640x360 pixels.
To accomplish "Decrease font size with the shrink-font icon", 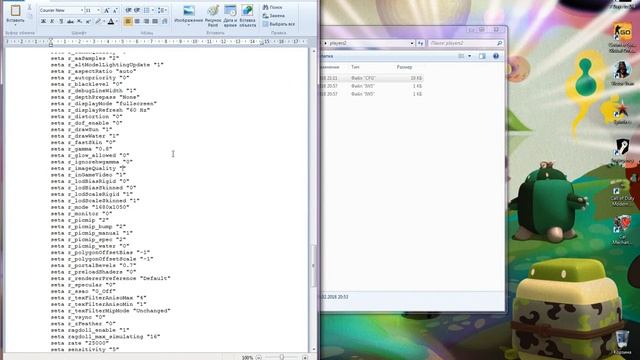I will 115,10.
